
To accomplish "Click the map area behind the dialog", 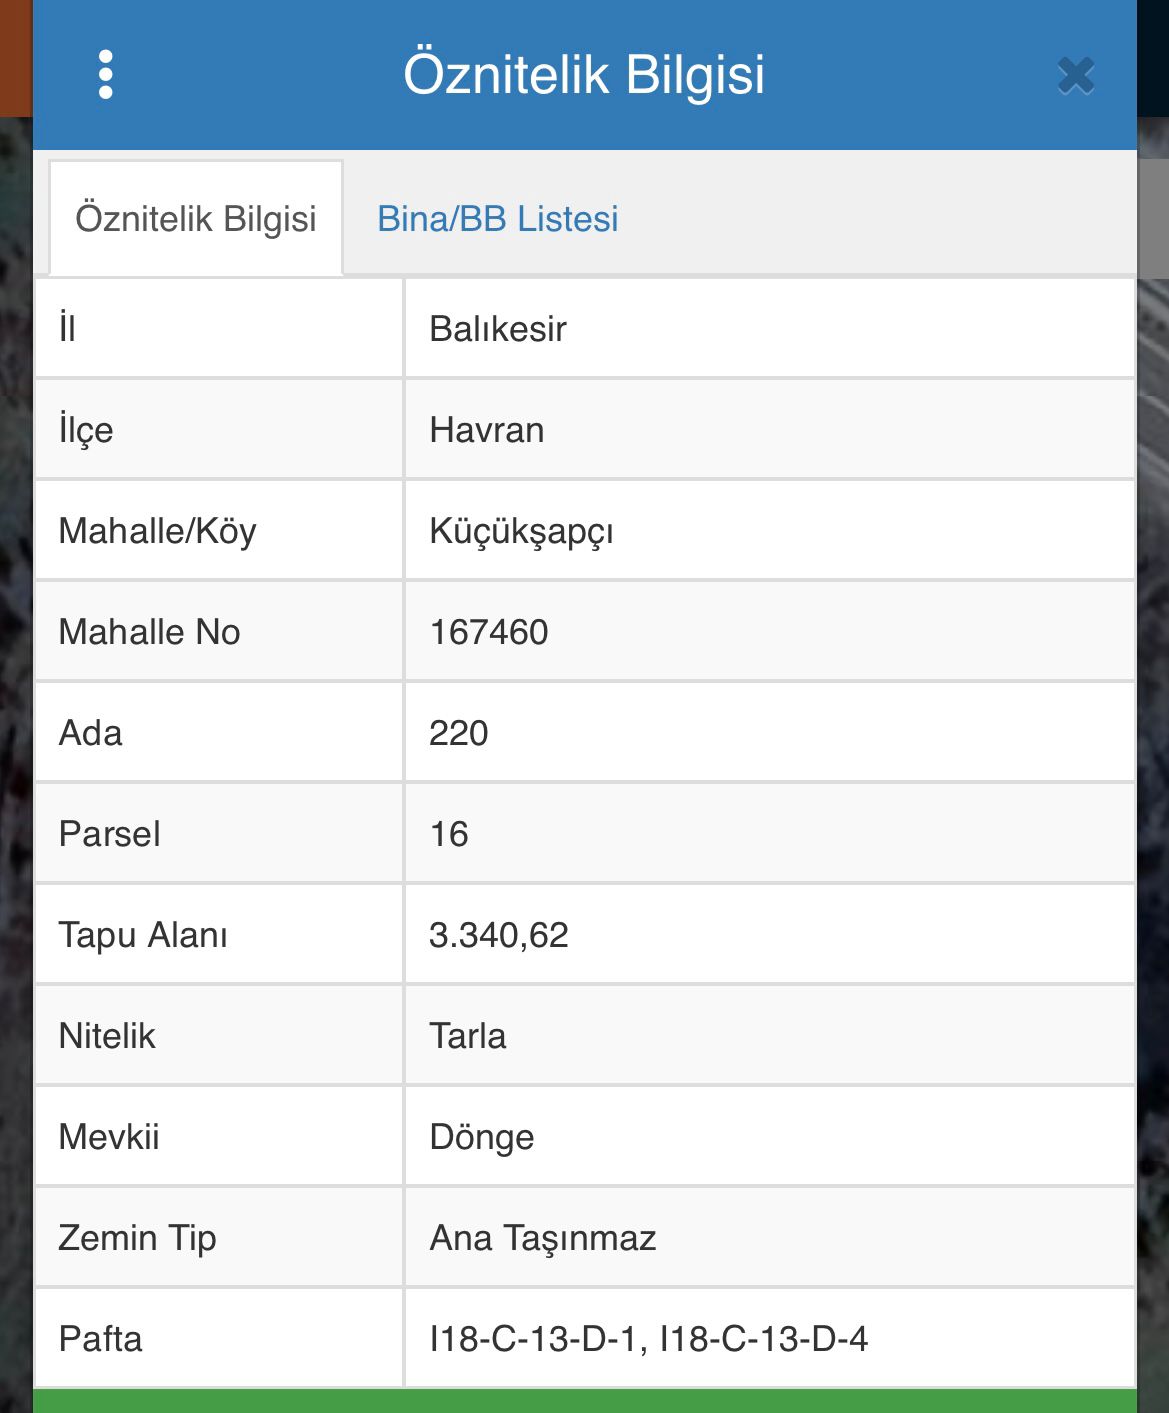I will click(1155, 700).
